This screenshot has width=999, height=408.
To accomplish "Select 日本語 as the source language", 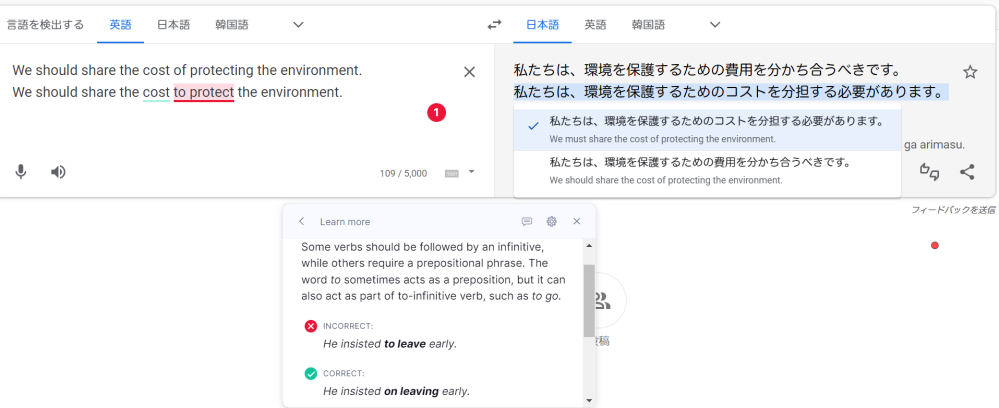I will [173, 25].
